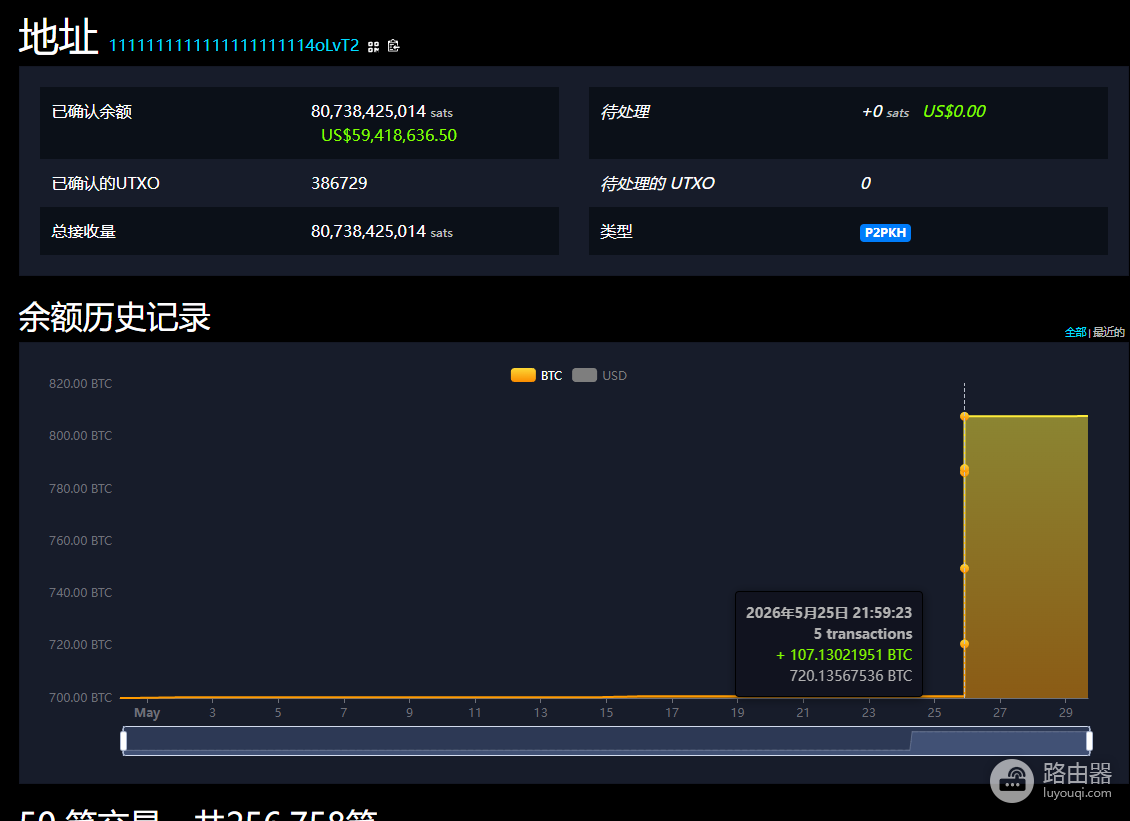The width and height of the screenshot is (1130, 821).
Task: Show the address QR code icon
Action: (373, 47)
